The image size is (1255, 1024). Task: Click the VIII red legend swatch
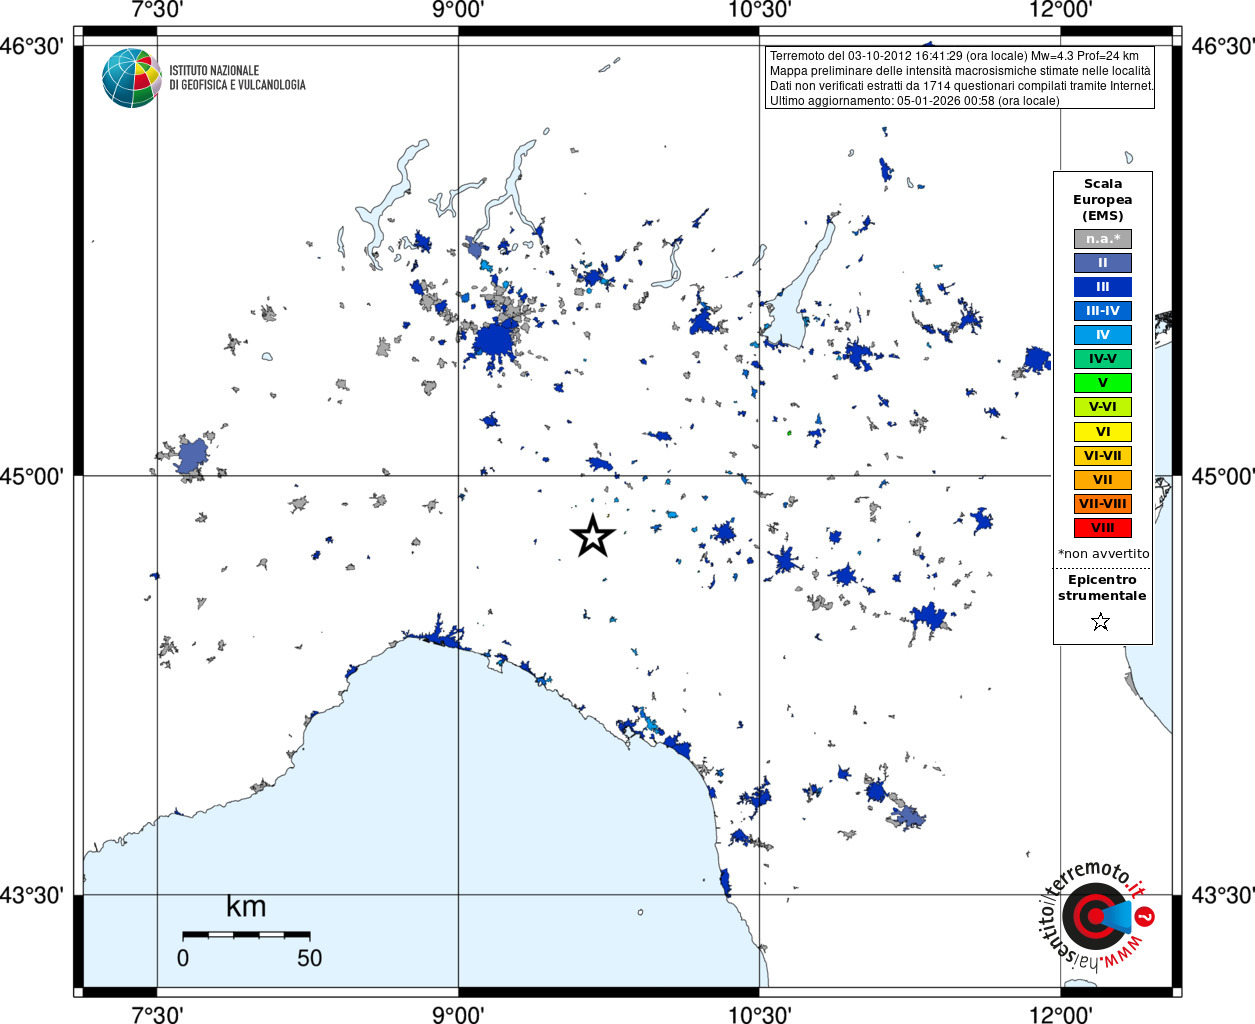pos(1103,528)
